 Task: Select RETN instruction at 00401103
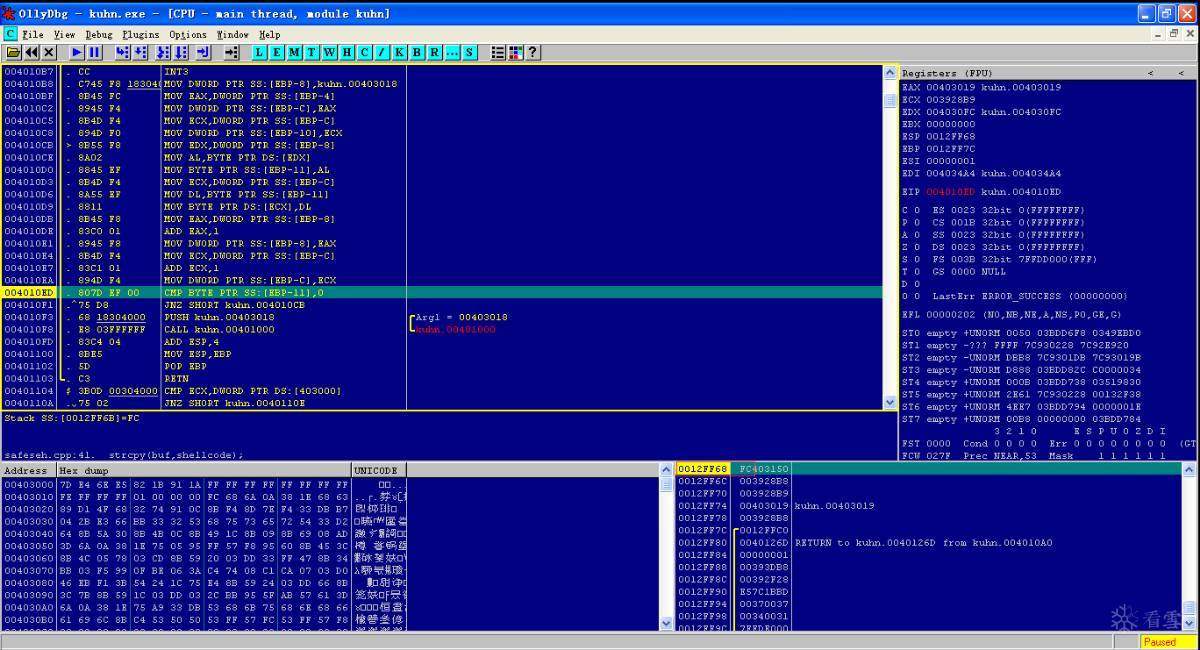[x=441, y=378]
